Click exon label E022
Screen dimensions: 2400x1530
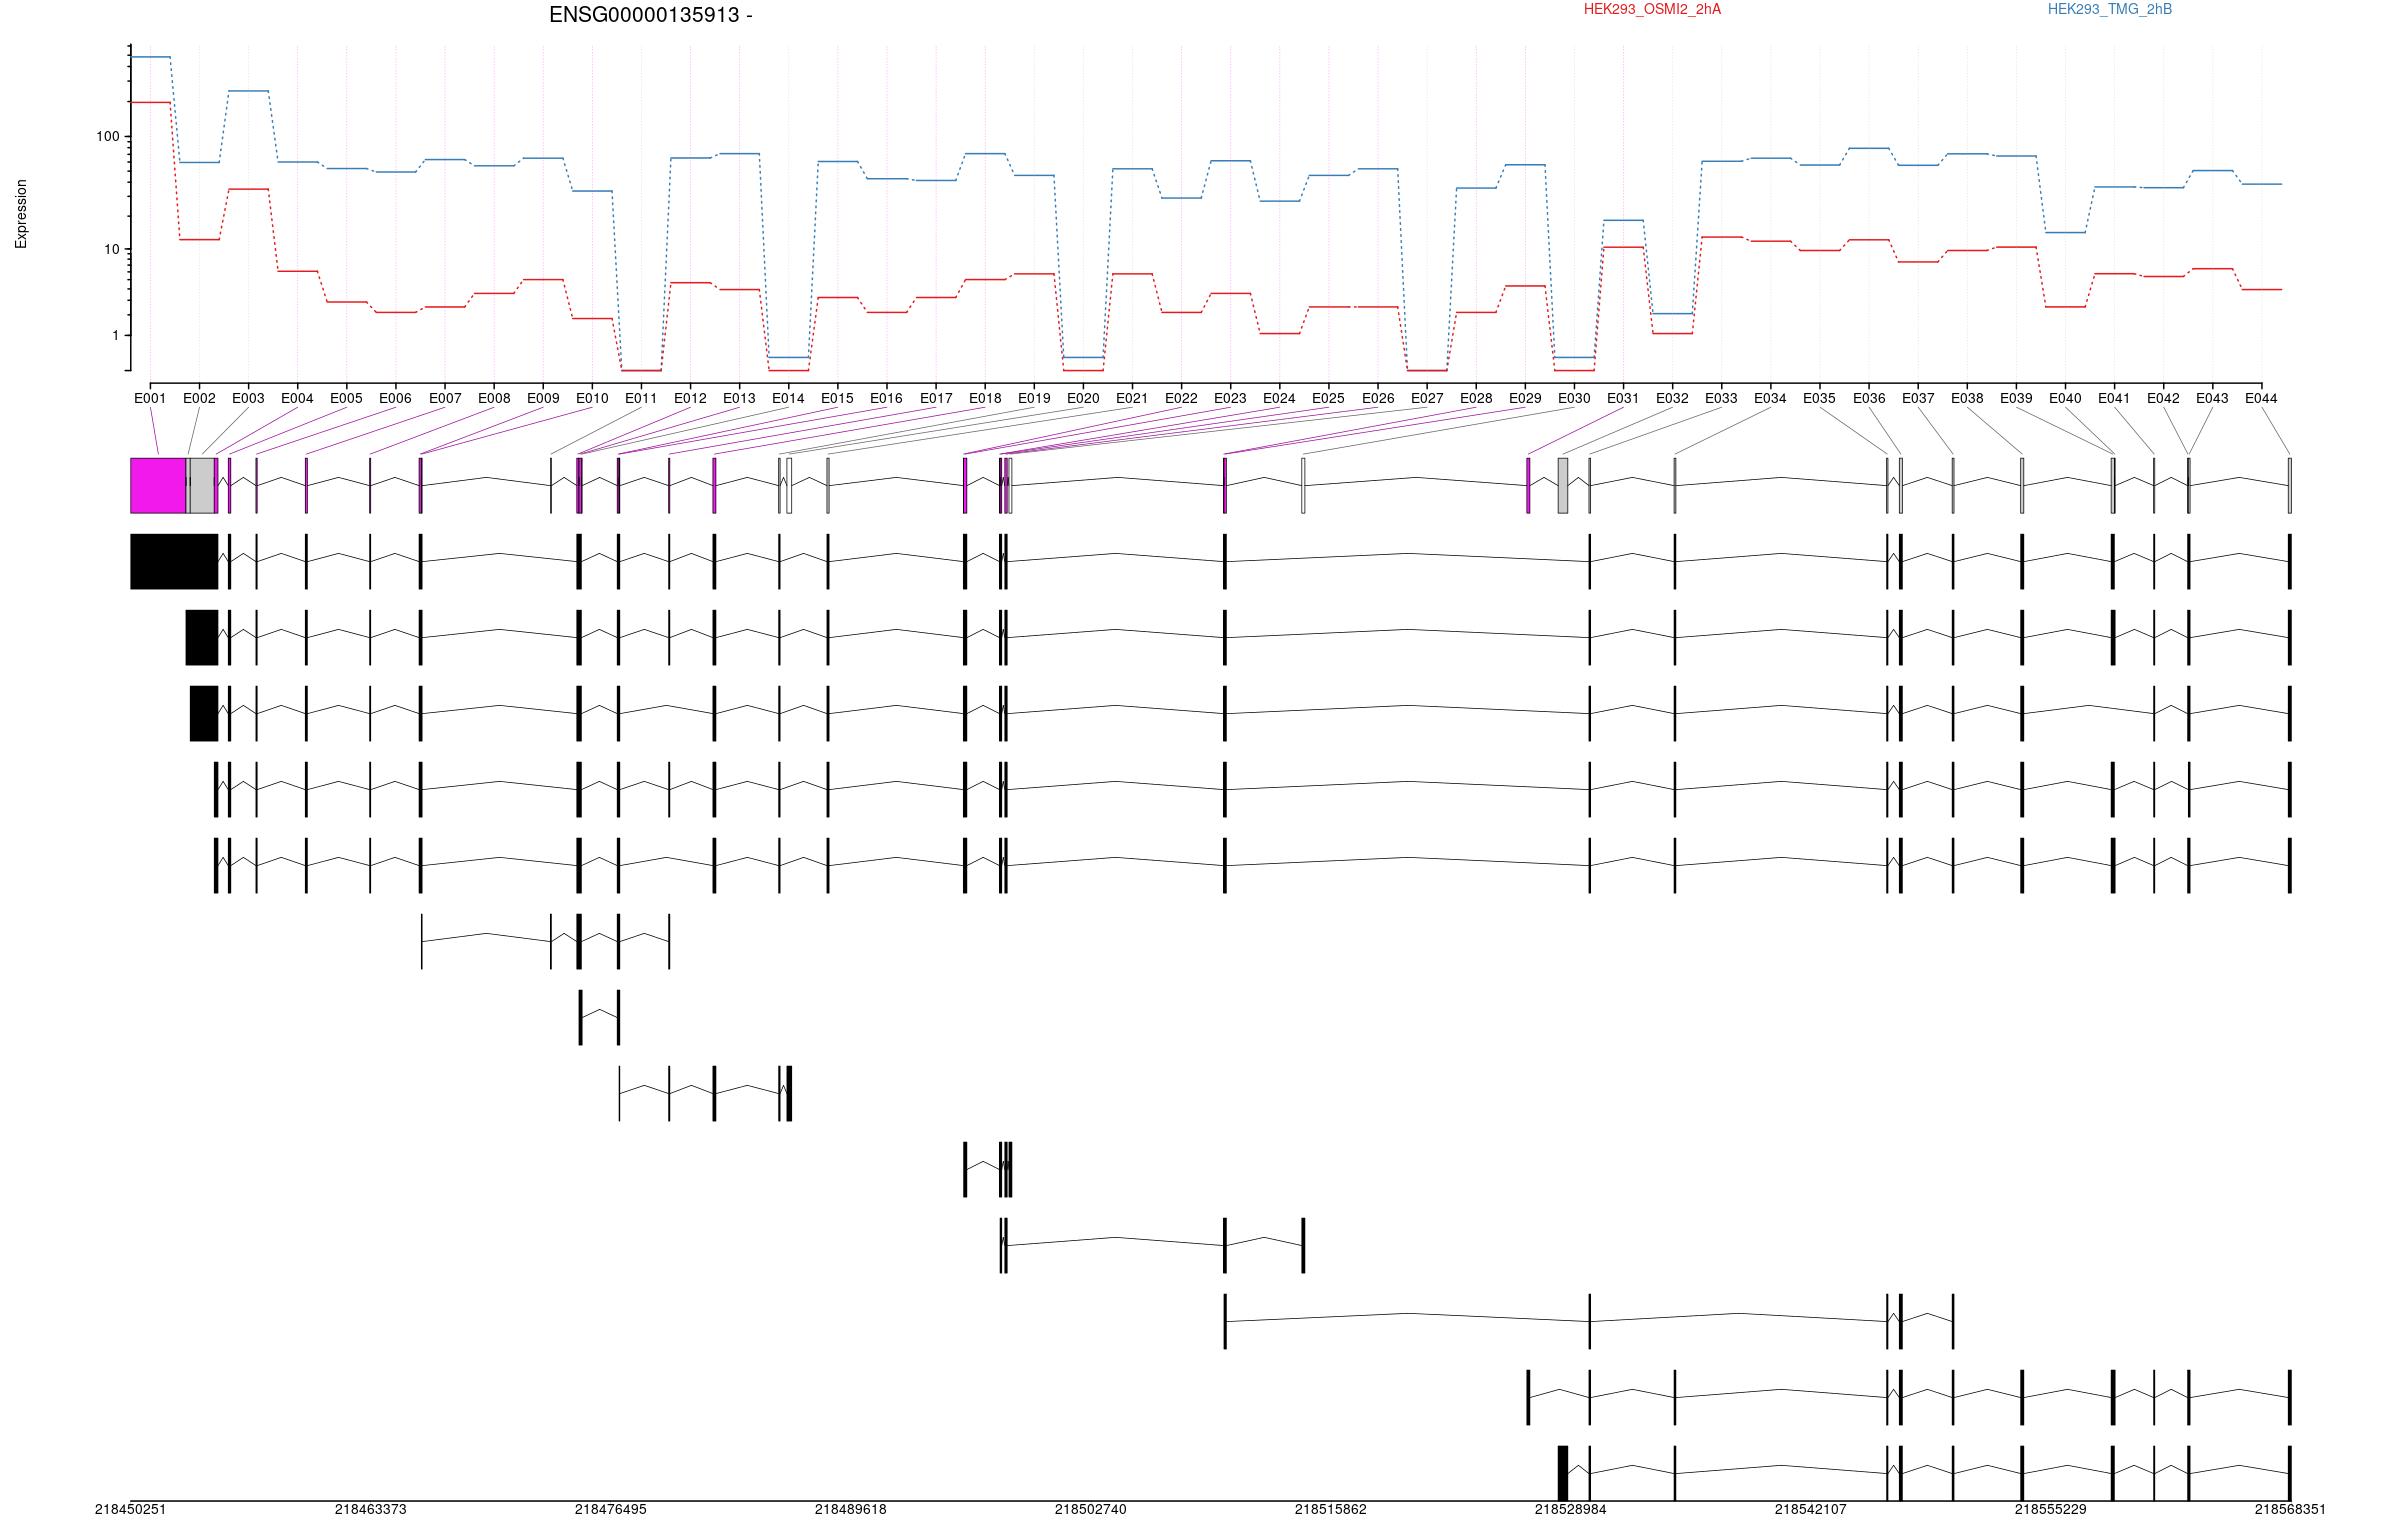click(x=1181, y=398)
